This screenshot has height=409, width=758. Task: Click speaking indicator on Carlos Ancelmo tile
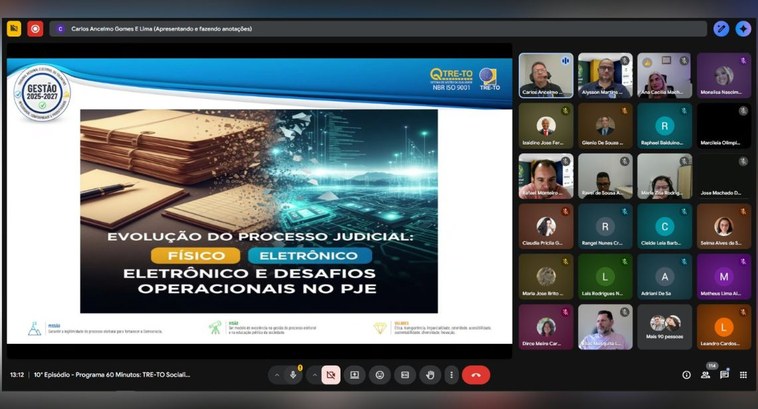point(565,61)
